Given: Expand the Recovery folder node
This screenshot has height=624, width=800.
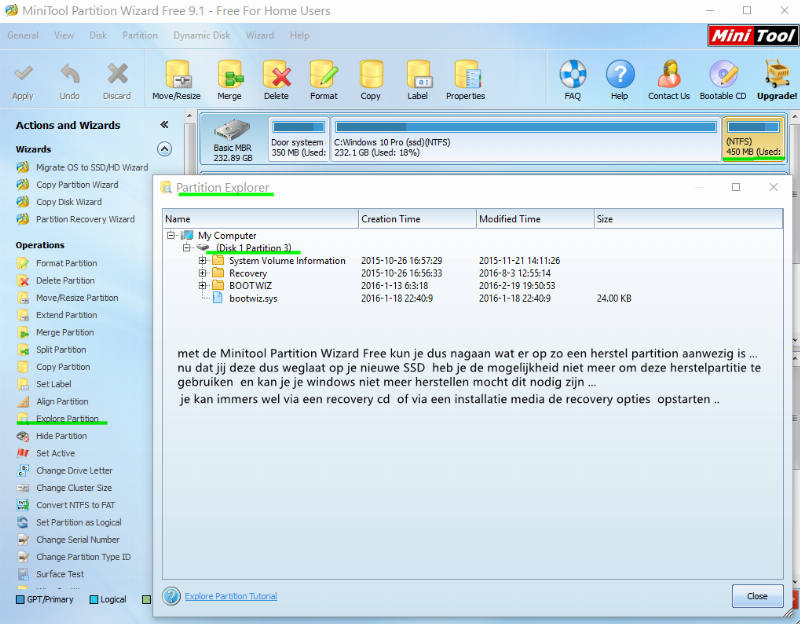Looking at the screenshot, I should [203, 273].
